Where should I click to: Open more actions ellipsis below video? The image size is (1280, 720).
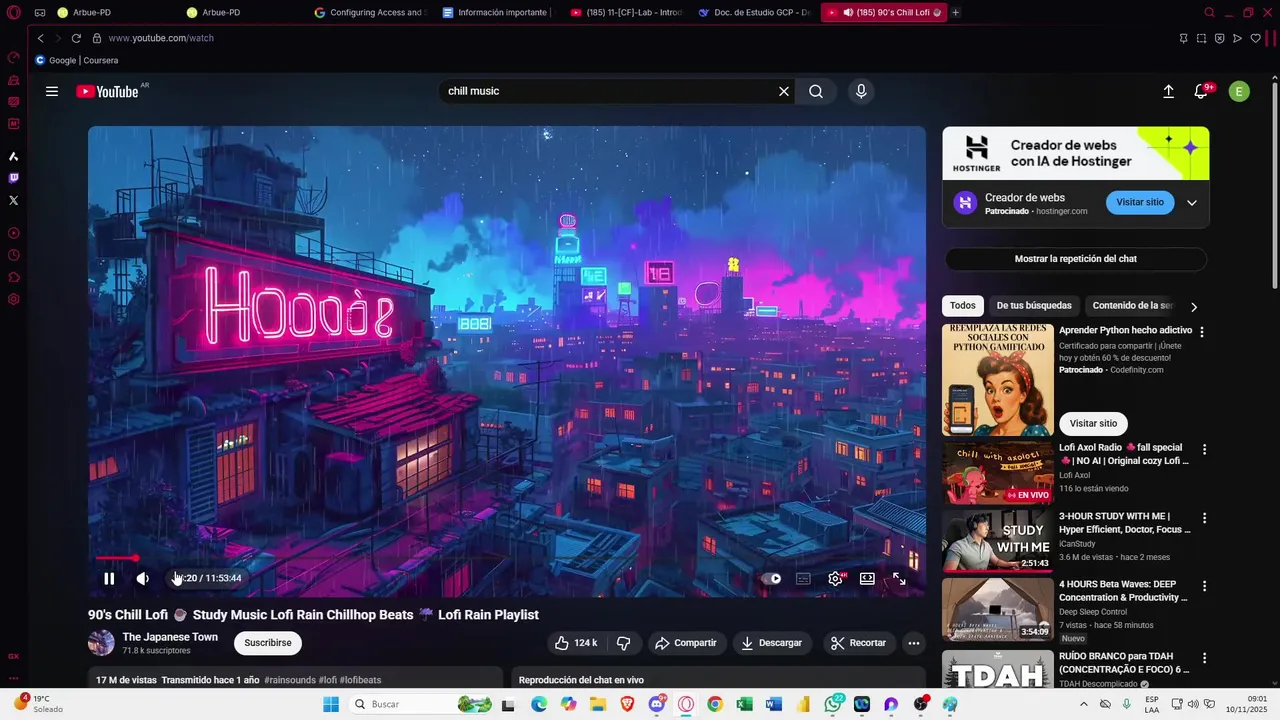click(x=913, y=643)
